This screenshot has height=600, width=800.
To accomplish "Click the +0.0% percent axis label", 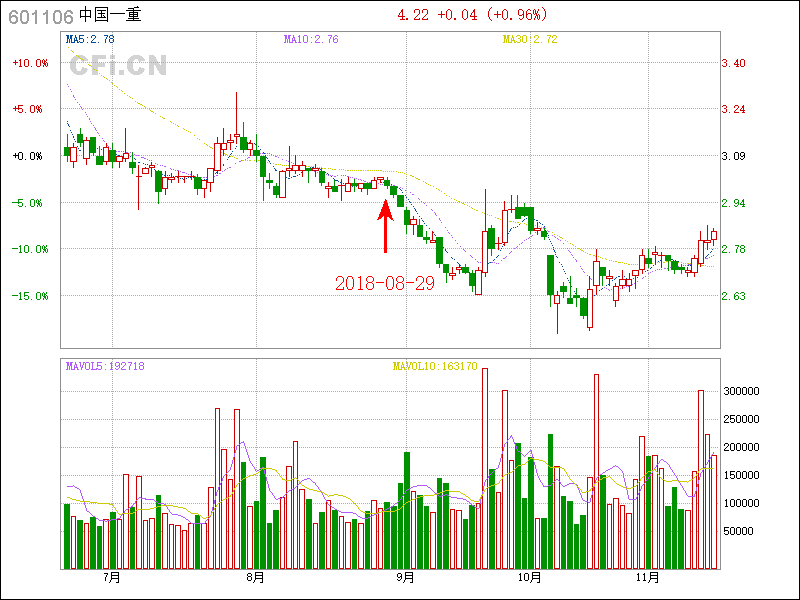I will tap(28, 156).
